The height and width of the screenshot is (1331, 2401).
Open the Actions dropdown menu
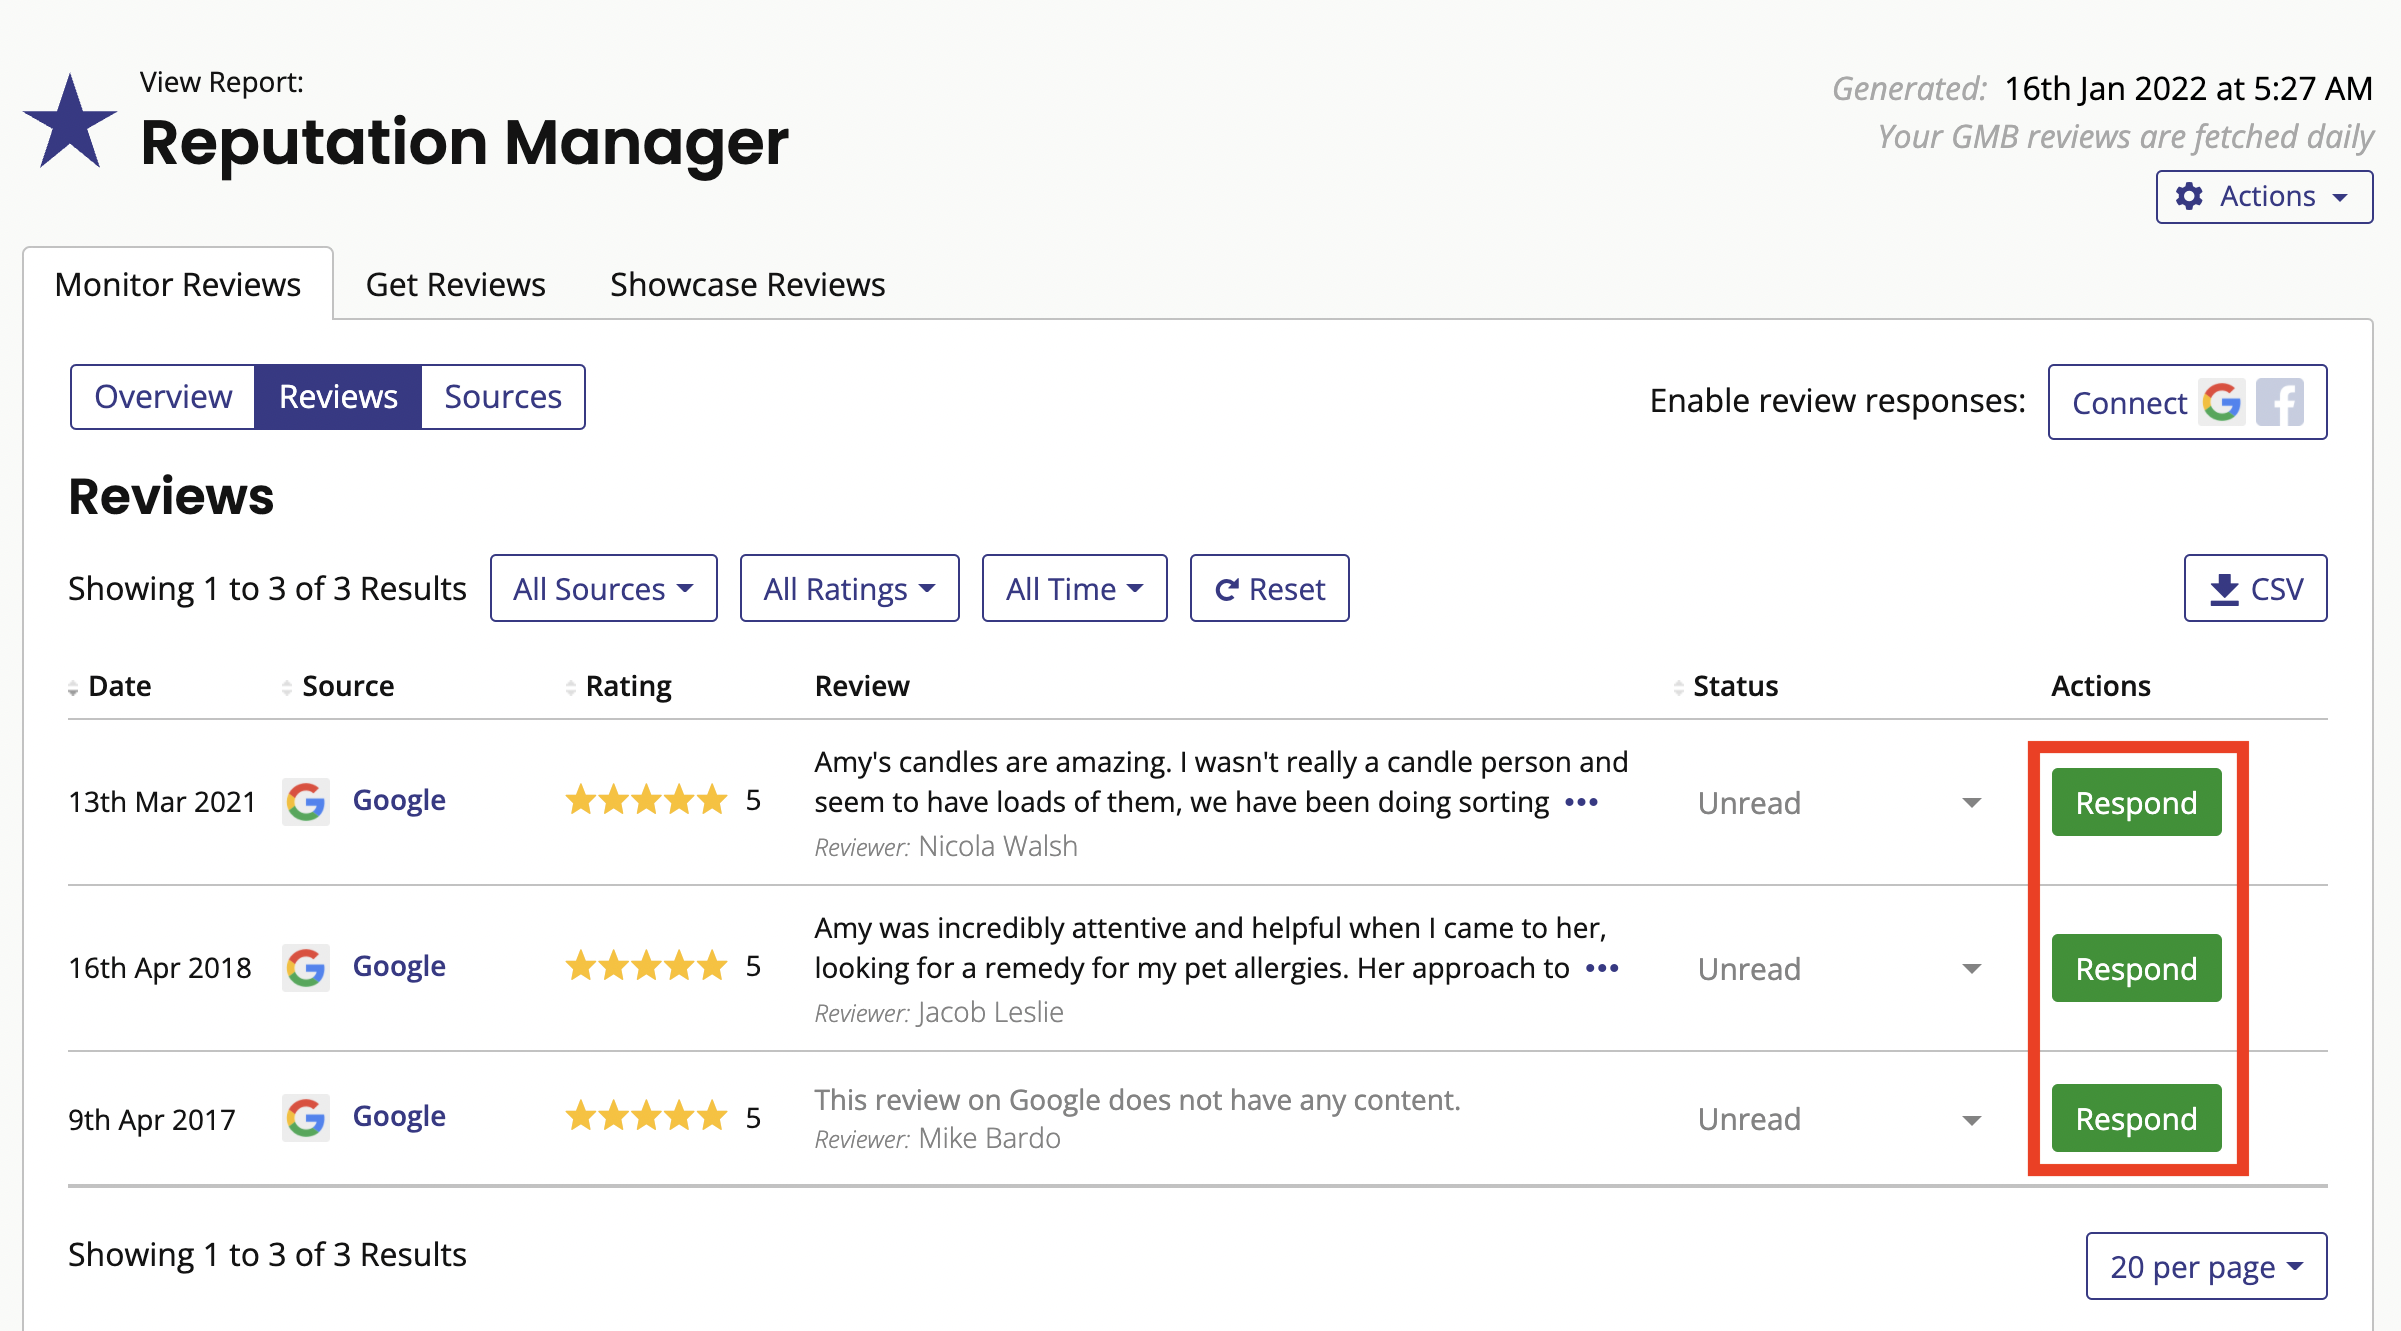pyautogui.click(x=2264, y=196)
